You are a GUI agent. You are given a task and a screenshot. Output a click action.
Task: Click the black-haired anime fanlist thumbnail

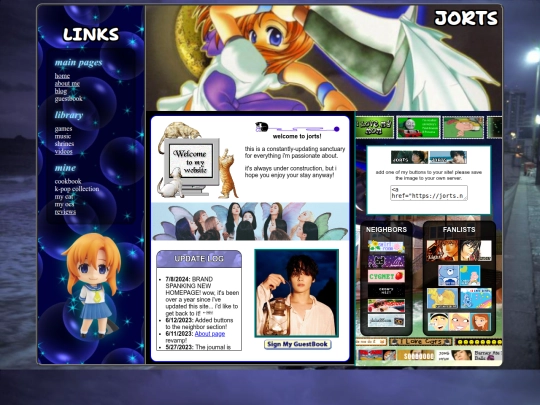(x=476, y=250)
